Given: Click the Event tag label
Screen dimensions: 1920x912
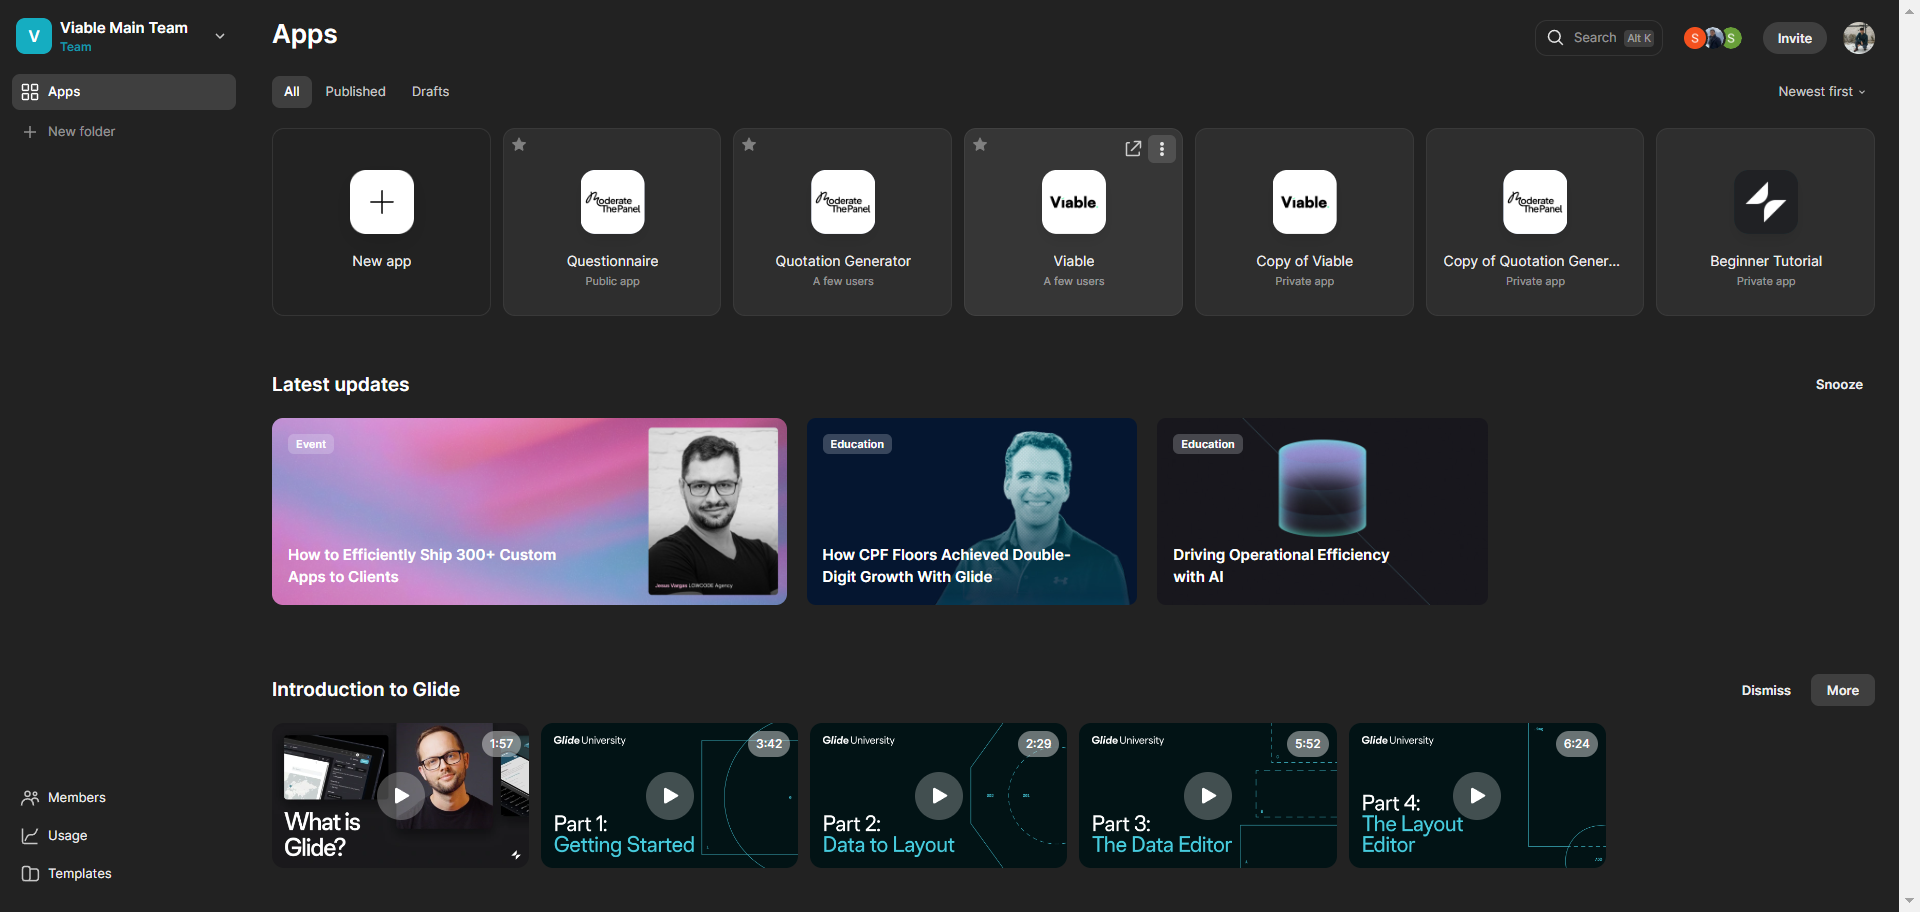Looking at the screenshot, I should point(311,444).
